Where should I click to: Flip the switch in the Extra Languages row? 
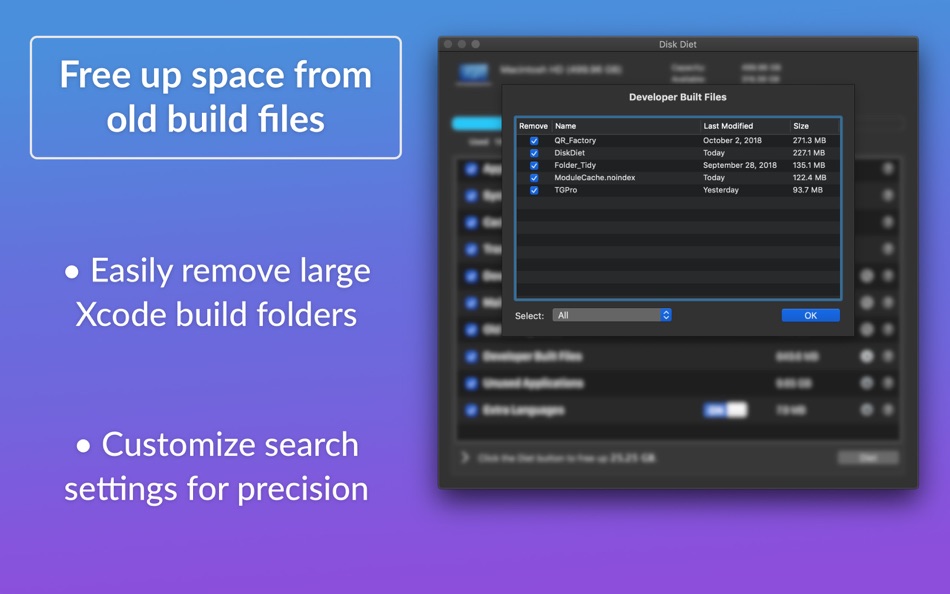coord(725,410)
